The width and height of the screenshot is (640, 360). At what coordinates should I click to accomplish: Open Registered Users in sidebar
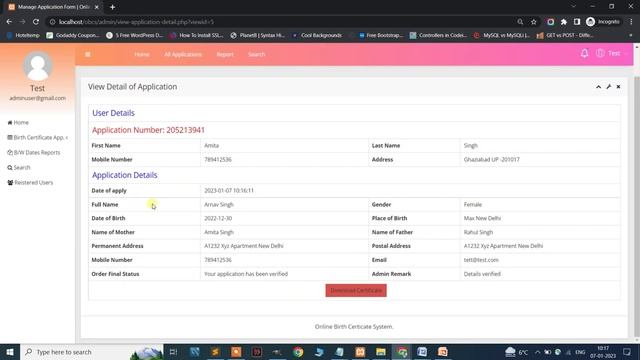coord(30,183)
